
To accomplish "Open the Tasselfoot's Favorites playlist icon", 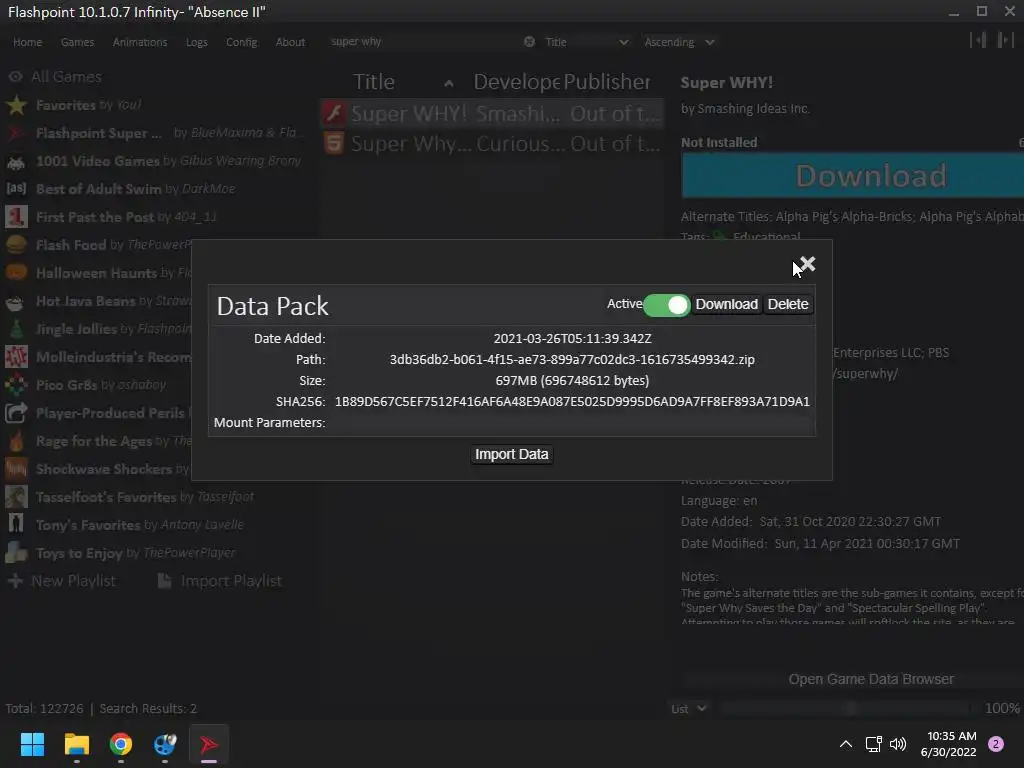I will (16, 498).
